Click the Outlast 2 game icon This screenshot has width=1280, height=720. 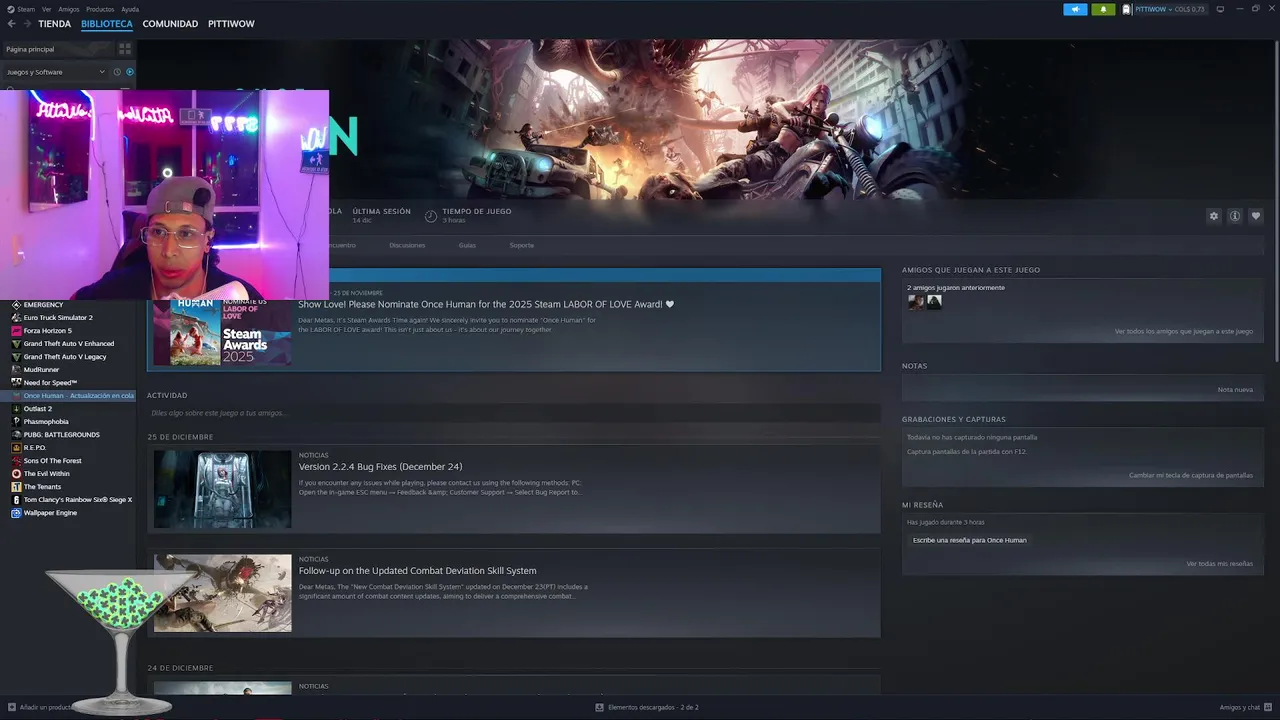pyautogui.click(x=16, y=409)
